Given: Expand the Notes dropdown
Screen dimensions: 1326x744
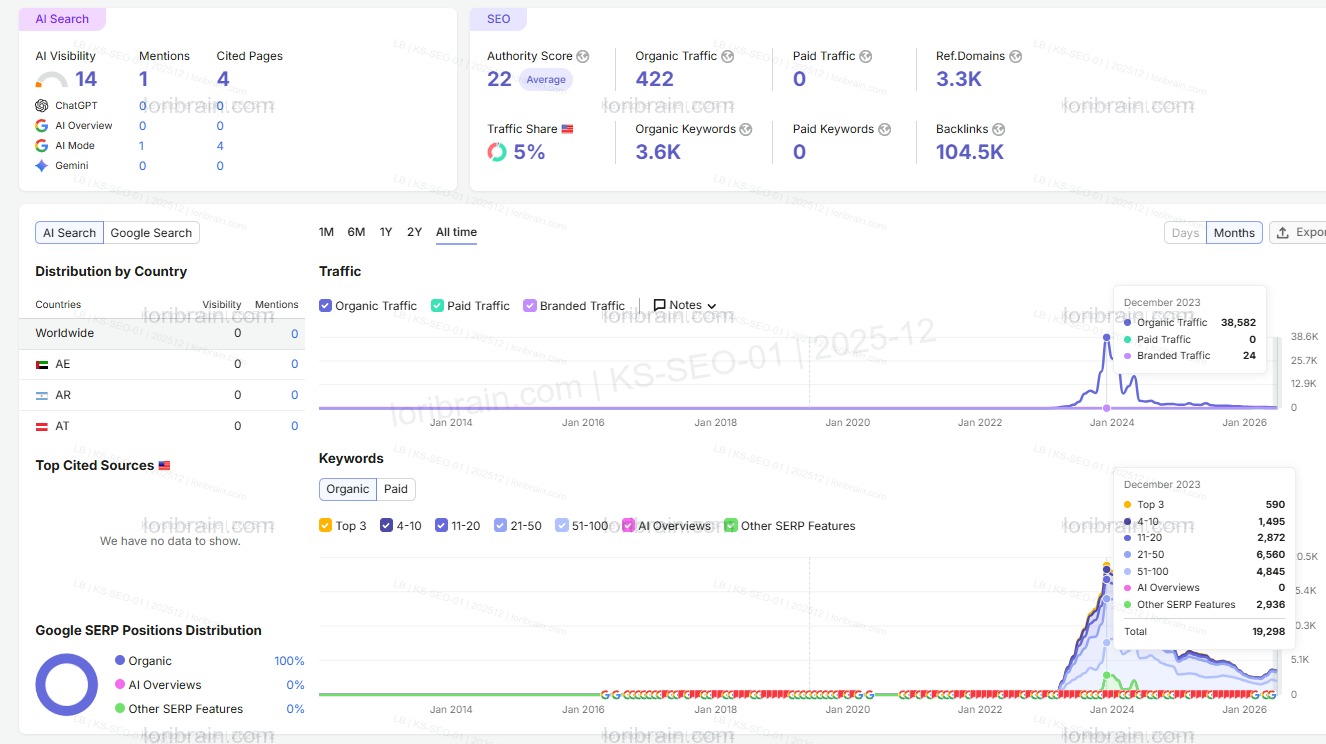Looking at the screenshot, I should (x=685, y=306).
